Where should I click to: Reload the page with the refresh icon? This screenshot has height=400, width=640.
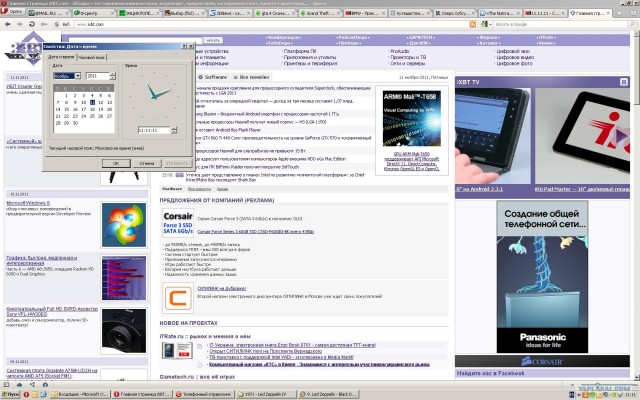pos(31,24)
